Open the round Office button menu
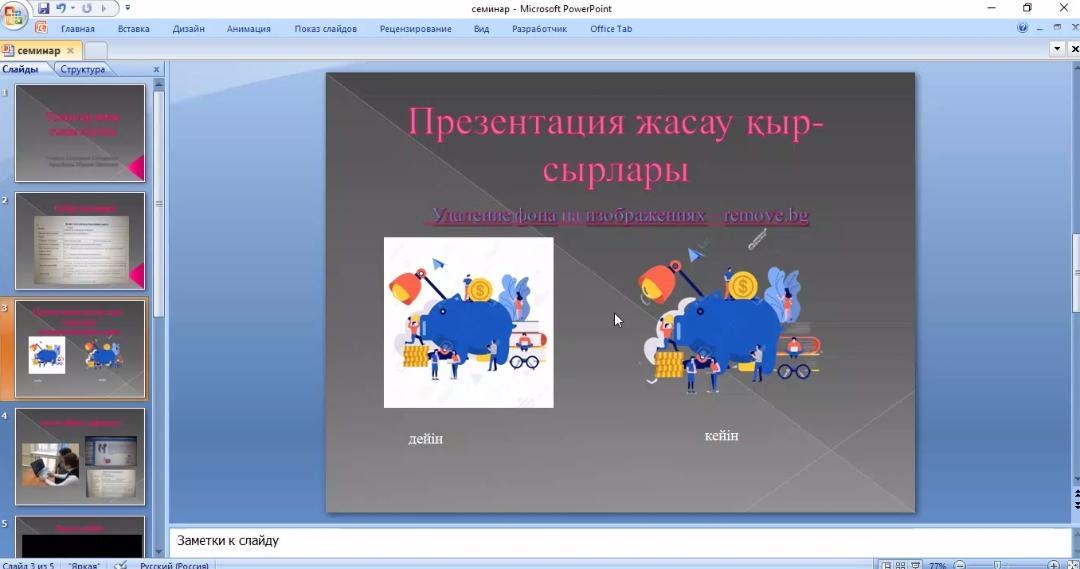 click(x=15, y=14)
